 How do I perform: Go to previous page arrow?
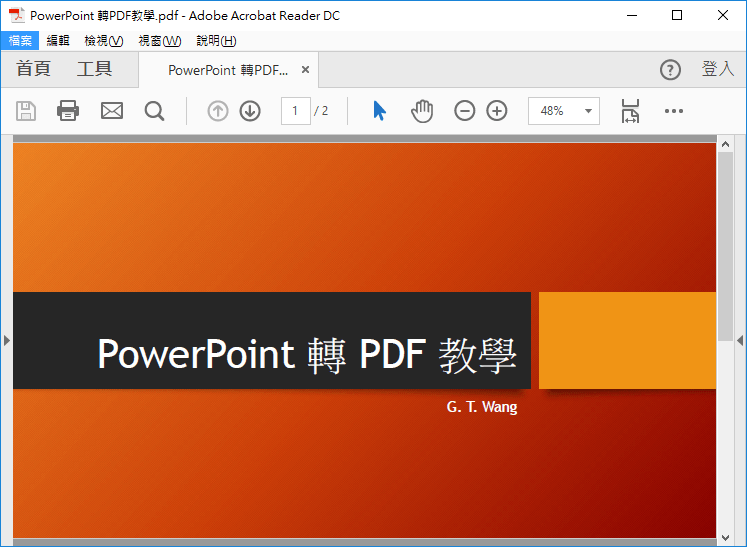click(218, 111)
